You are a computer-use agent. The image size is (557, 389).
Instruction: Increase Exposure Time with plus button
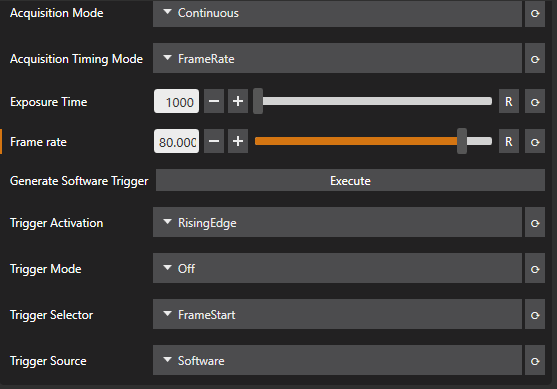coord(238,102)
